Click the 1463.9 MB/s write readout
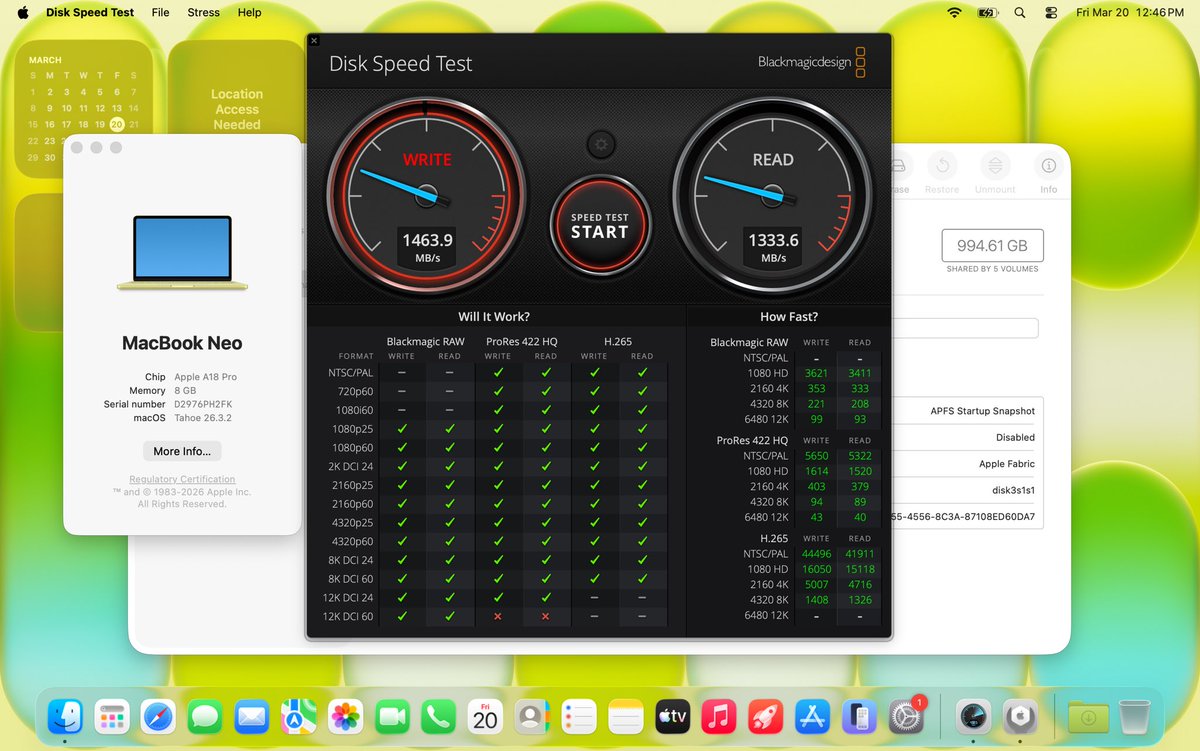Image resolution: width=1200 pixels, height=751 pixels. 427,247
